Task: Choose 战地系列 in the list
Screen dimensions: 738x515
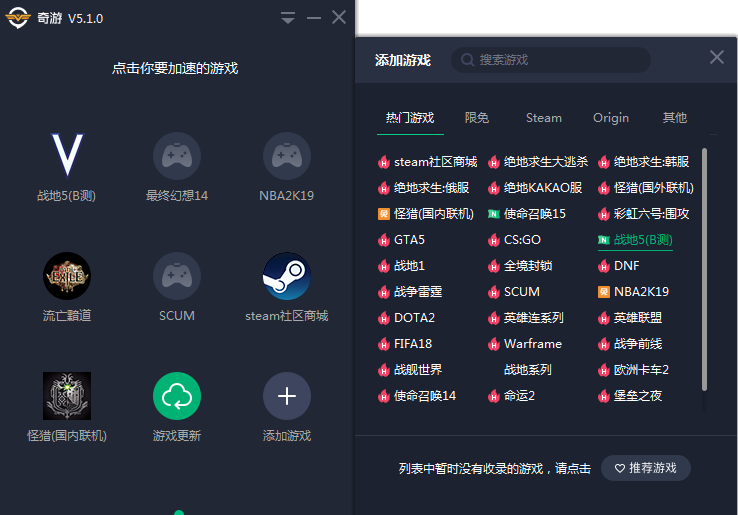Action: coord(528,370)
